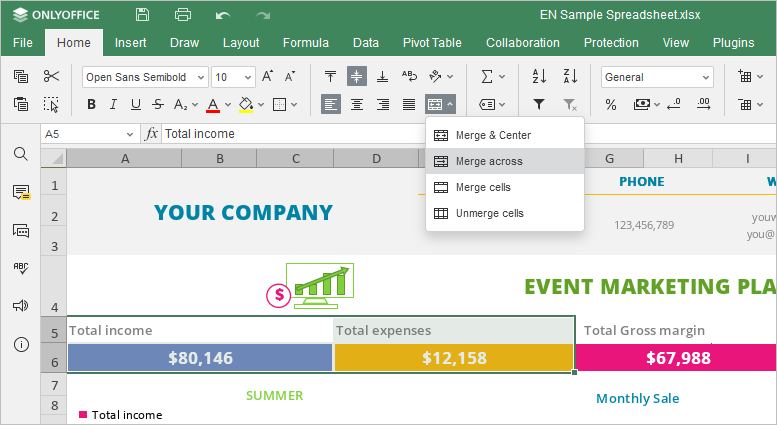This screenshot has height=425, width=777.
Task: Toggle Italic formatting
Action: coord(114,104)
